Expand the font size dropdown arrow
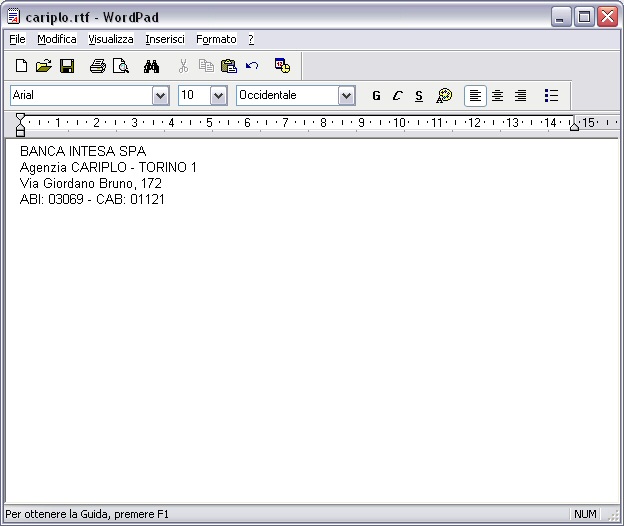The image size is (624, 526). 218,95
